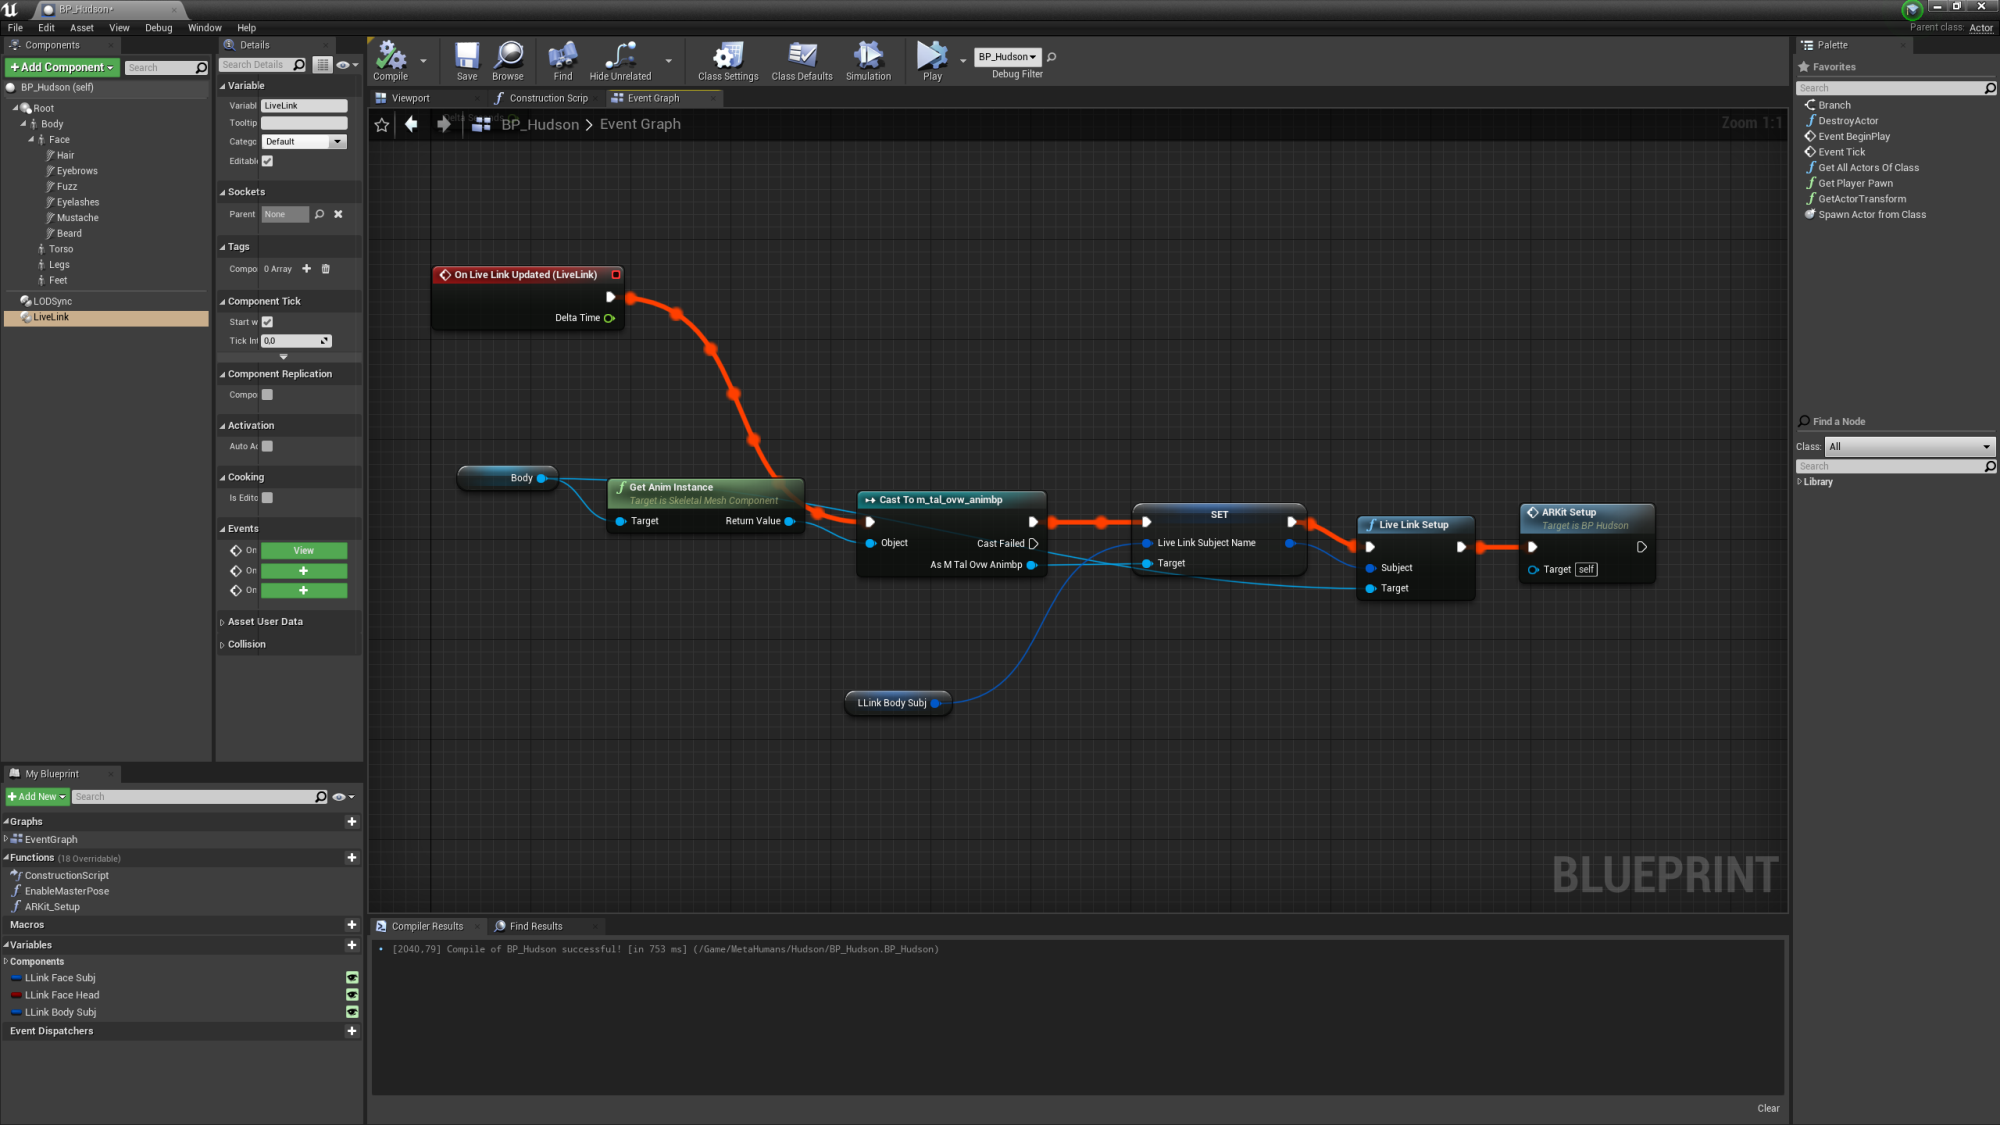Add a new Function with plus icon
2000x1125 pixels.
[352, 857]
